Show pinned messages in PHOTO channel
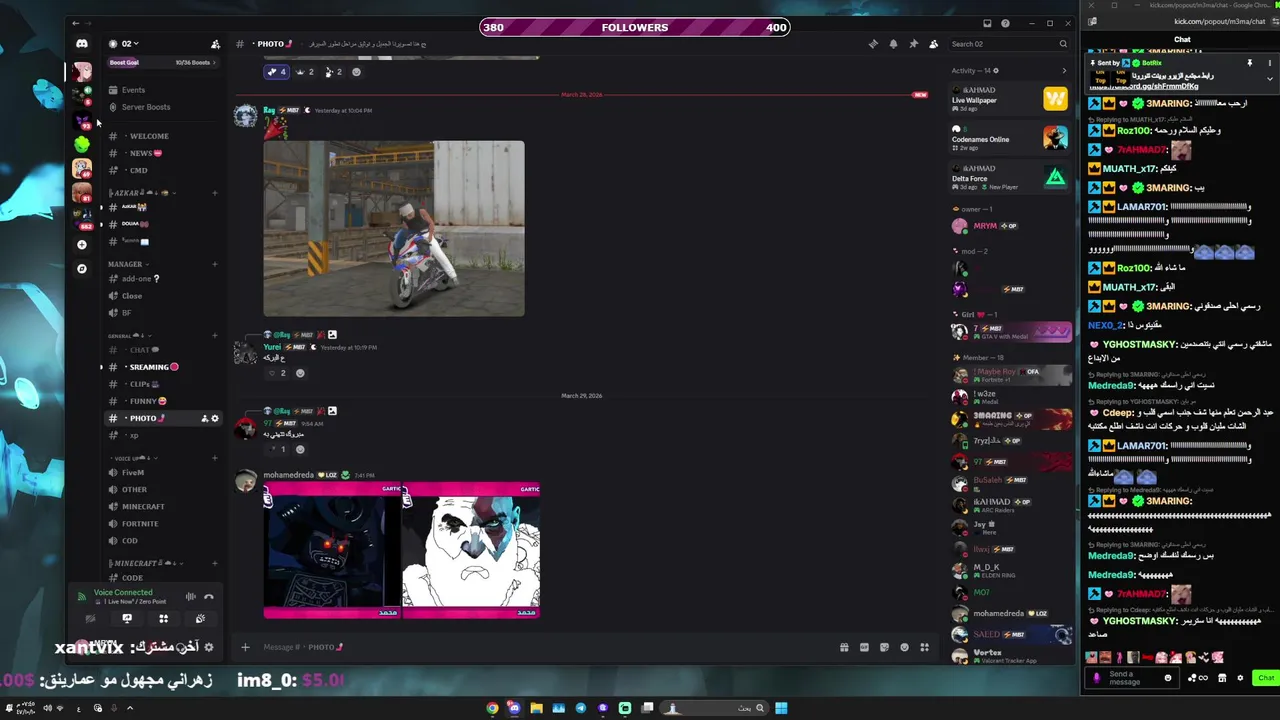This screenshot has width=1280, height=720. [913, 44]
